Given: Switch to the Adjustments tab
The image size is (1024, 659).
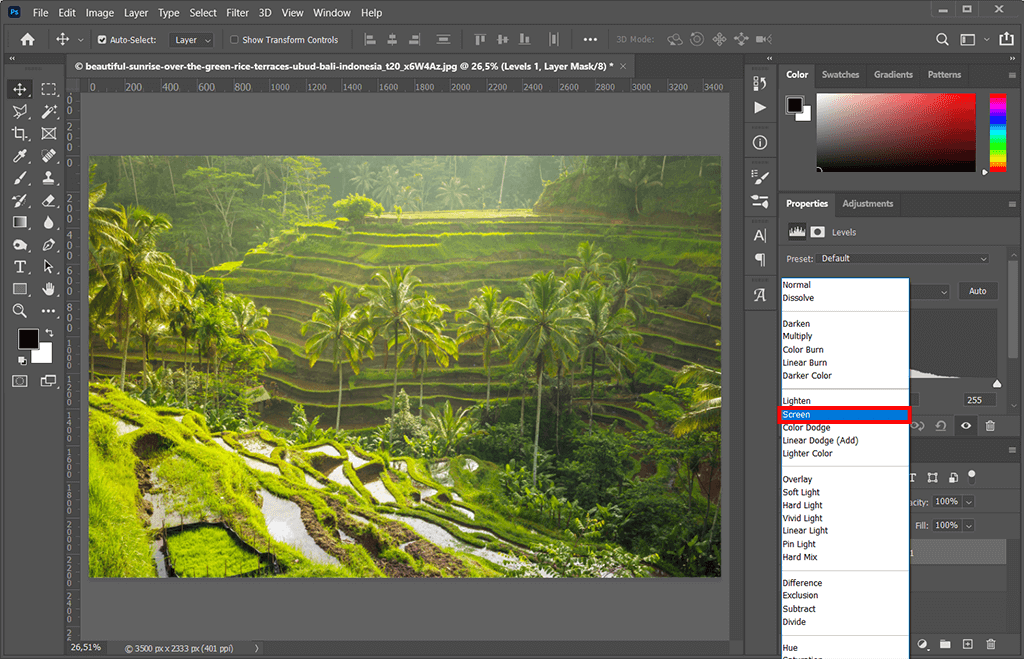Looking at the screenshot, I should (x=867, y=204).
